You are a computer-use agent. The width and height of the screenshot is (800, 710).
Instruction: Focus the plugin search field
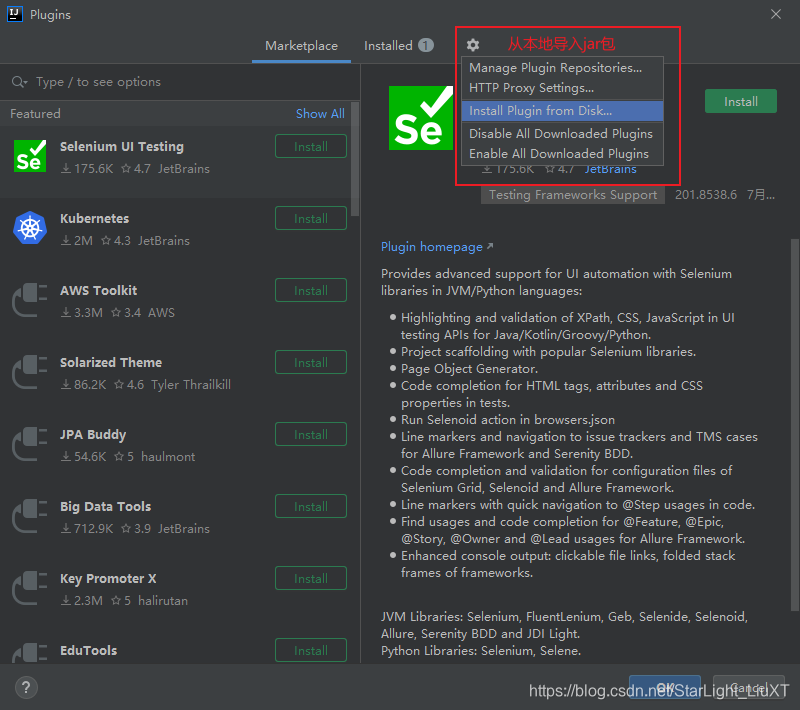180,82
